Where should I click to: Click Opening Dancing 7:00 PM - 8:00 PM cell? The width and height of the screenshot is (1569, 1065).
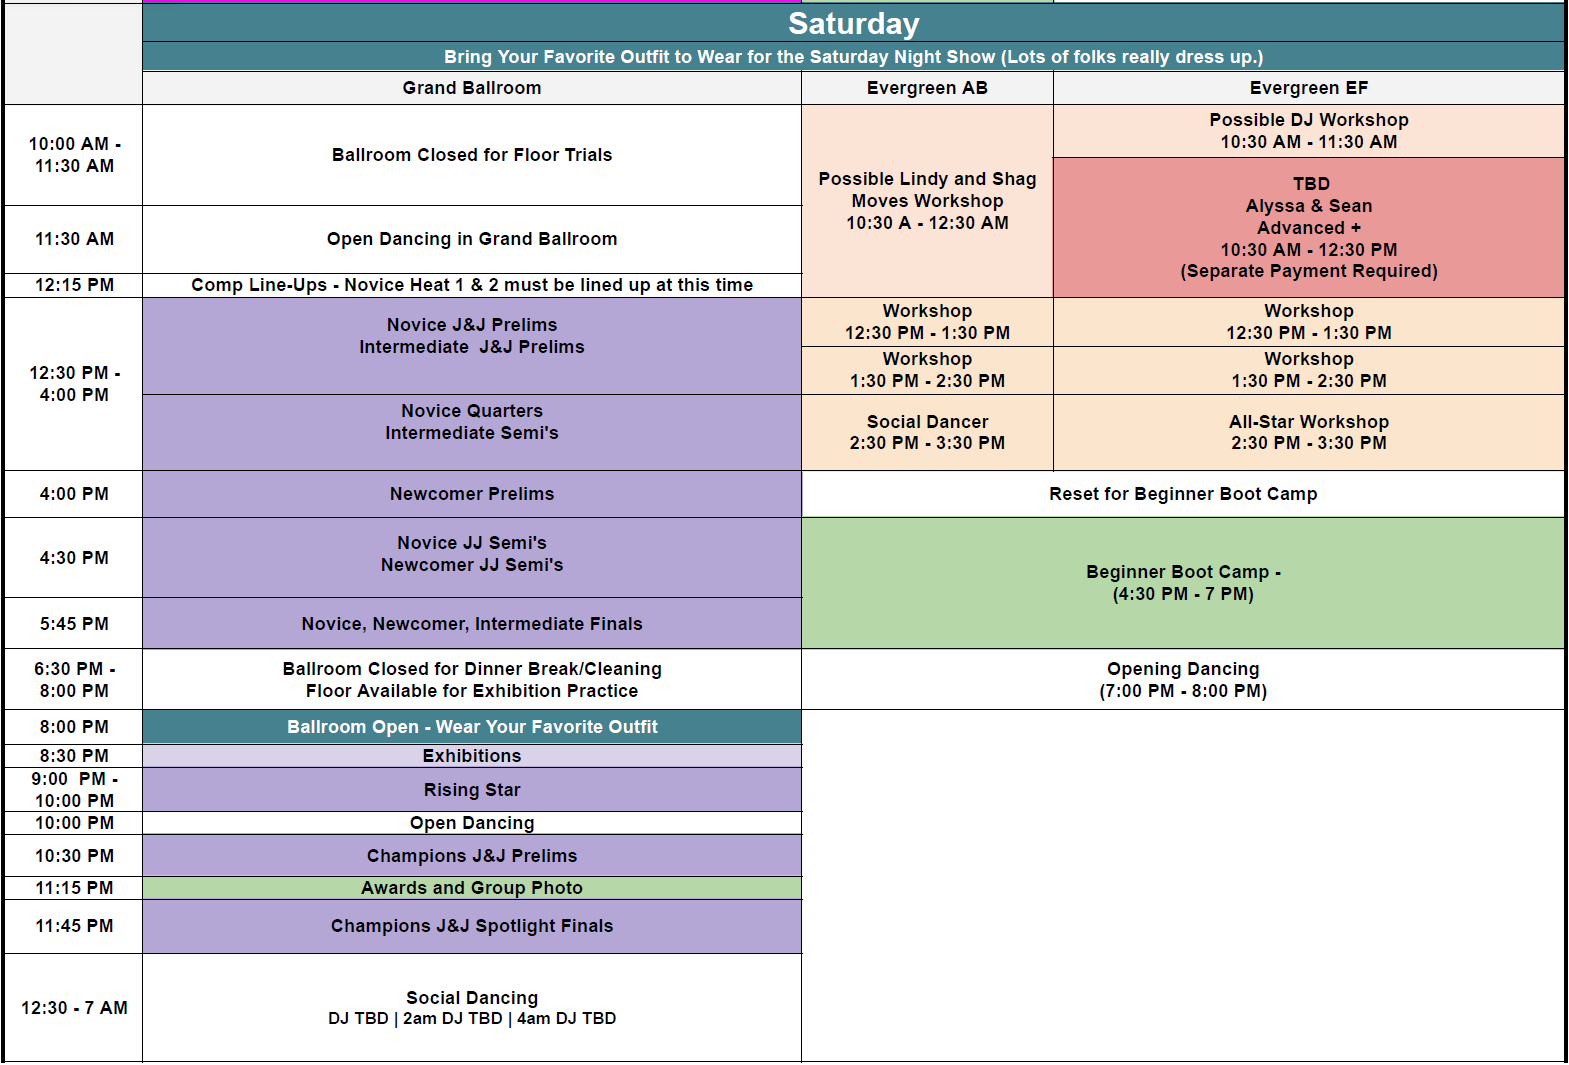1183,680
